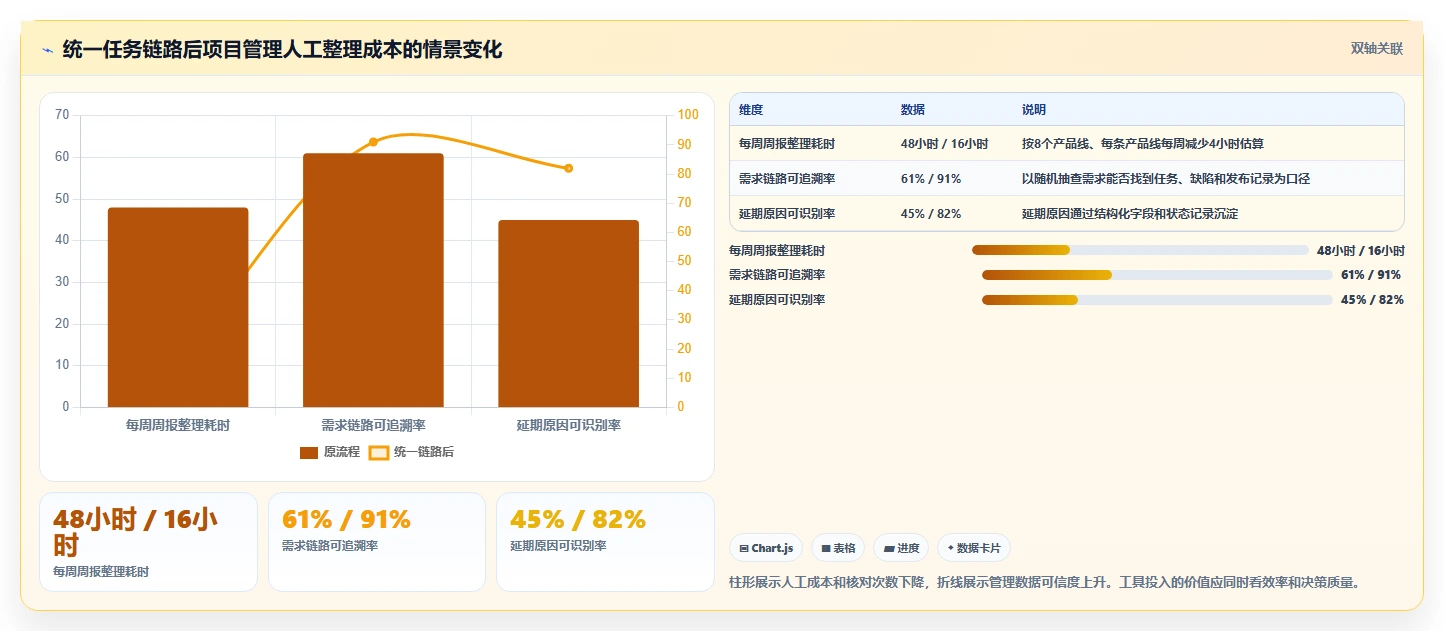Click the panel title 统一任务链路后项目管理人工整理成本的情景变化

(x=282, y=49)
